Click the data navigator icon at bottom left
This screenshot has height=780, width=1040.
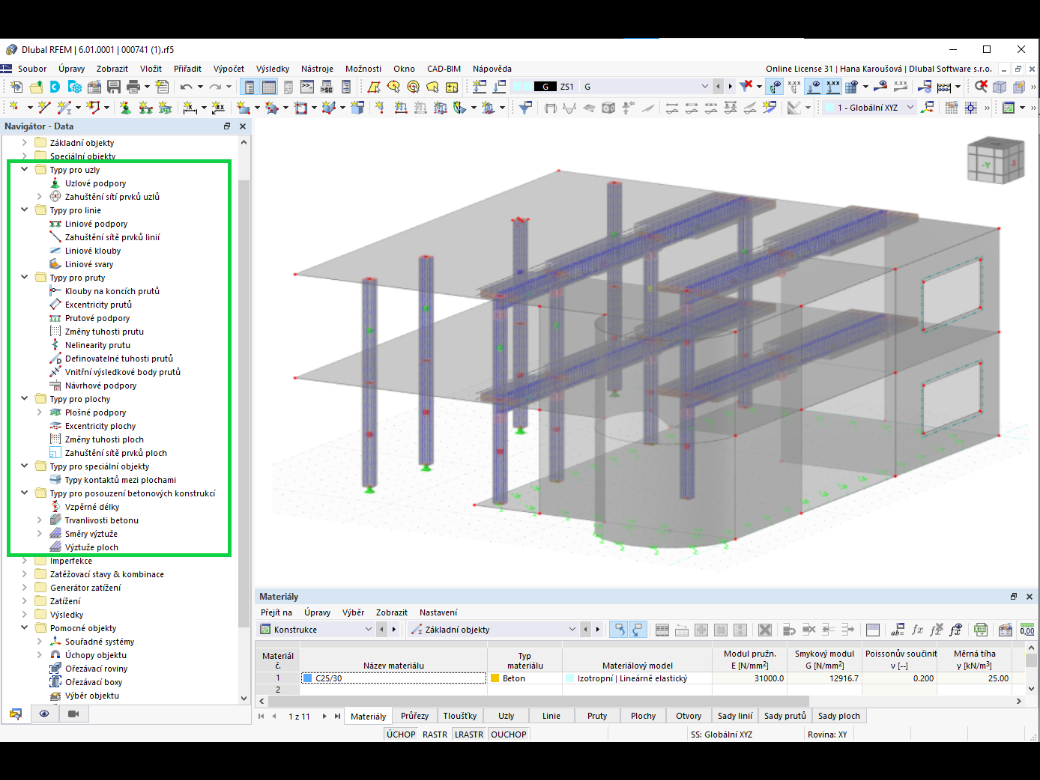click(x=15, y=714)
